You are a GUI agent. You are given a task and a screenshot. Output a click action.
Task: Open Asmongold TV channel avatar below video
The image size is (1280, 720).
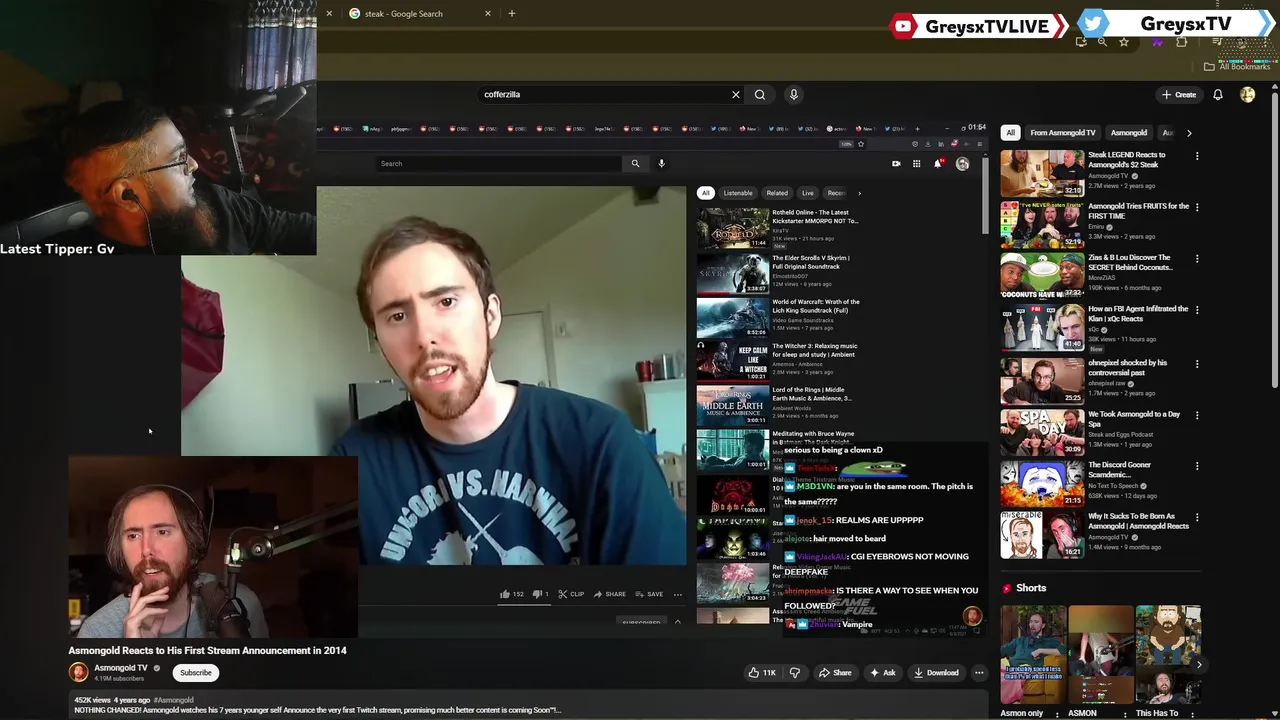[x=78, y=672]
